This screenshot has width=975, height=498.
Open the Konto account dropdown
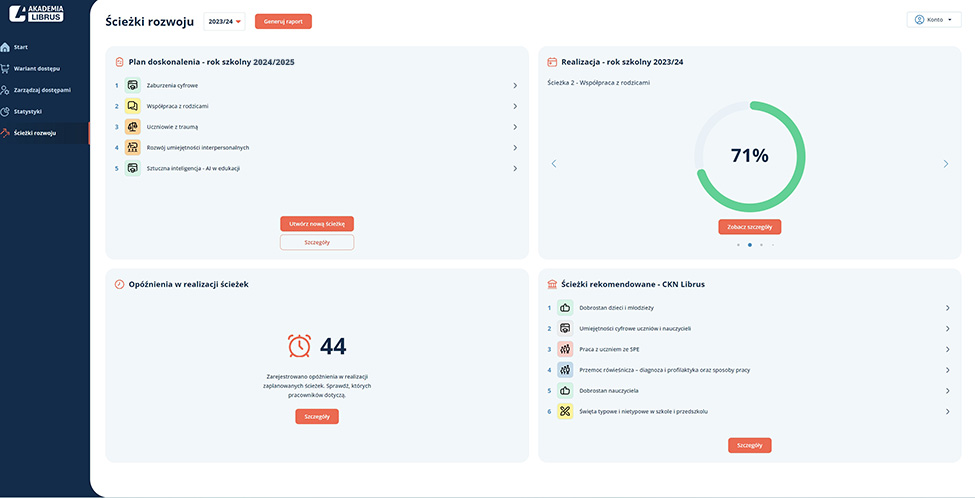(934, 19)
